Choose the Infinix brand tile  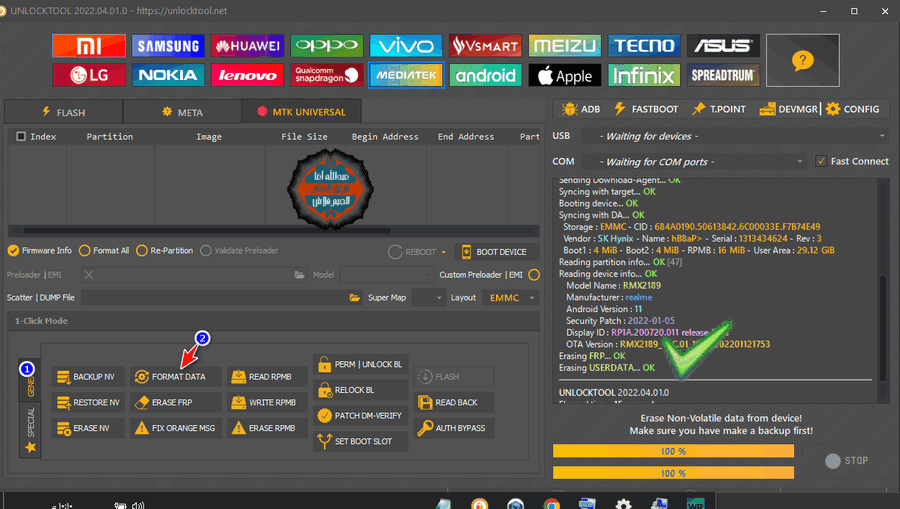(644, 75)
